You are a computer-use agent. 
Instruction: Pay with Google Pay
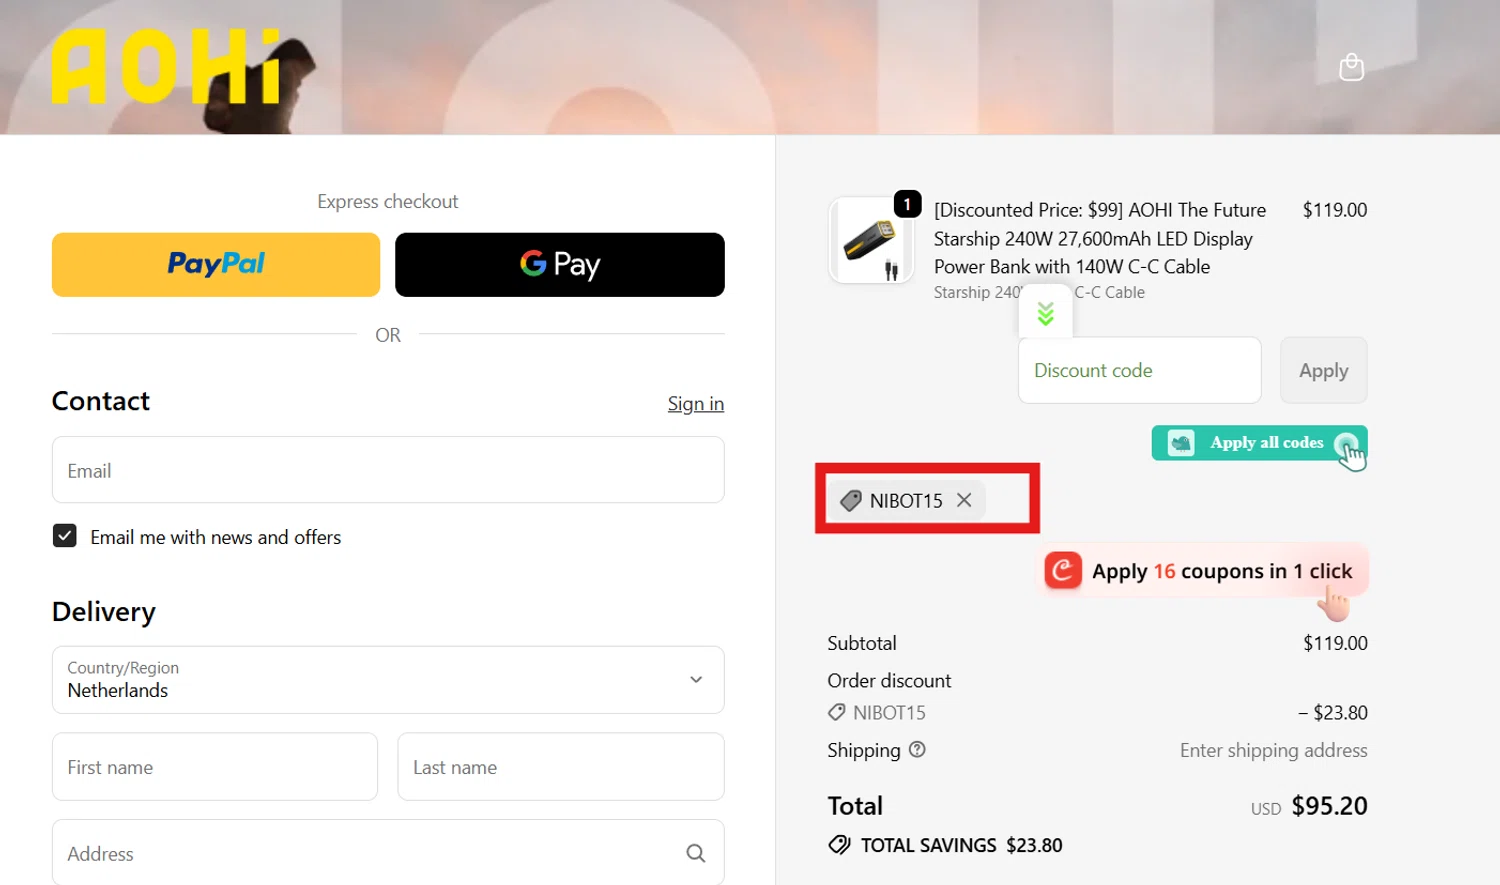click(560, 264)
